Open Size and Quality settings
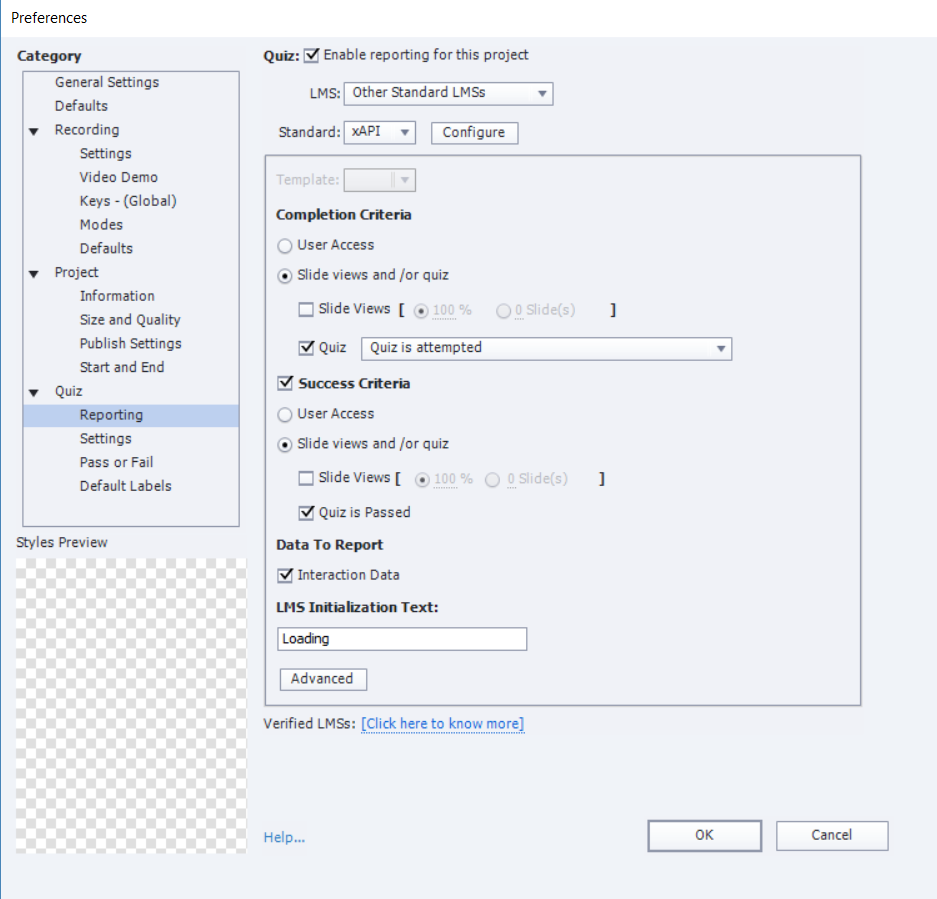 (130, 320)
